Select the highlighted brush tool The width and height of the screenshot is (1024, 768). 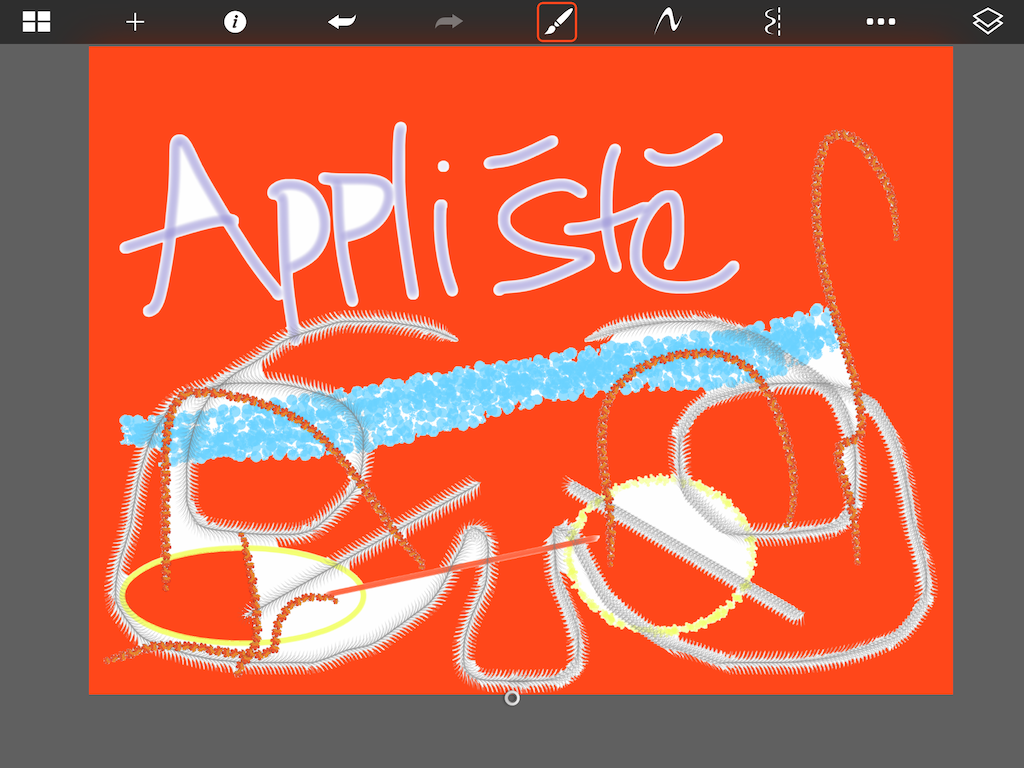click(x=557, y=22)
